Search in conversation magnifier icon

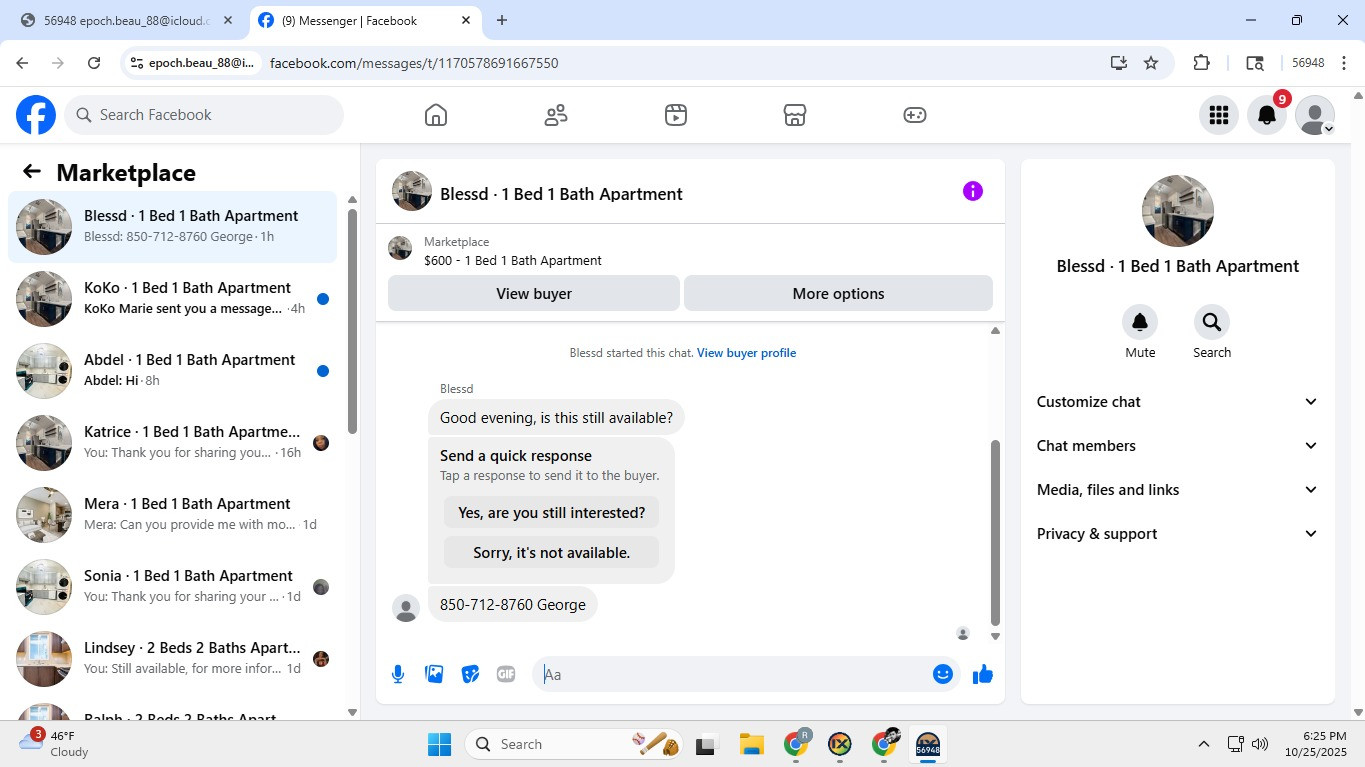tap(1212, 322)
